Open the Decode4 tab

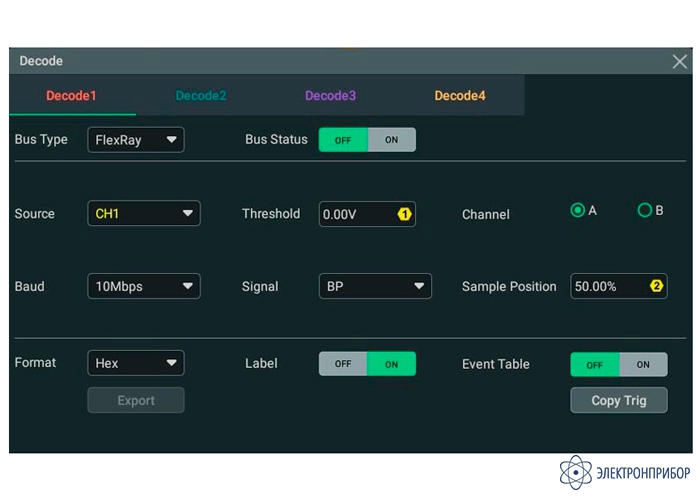(459, 96)
